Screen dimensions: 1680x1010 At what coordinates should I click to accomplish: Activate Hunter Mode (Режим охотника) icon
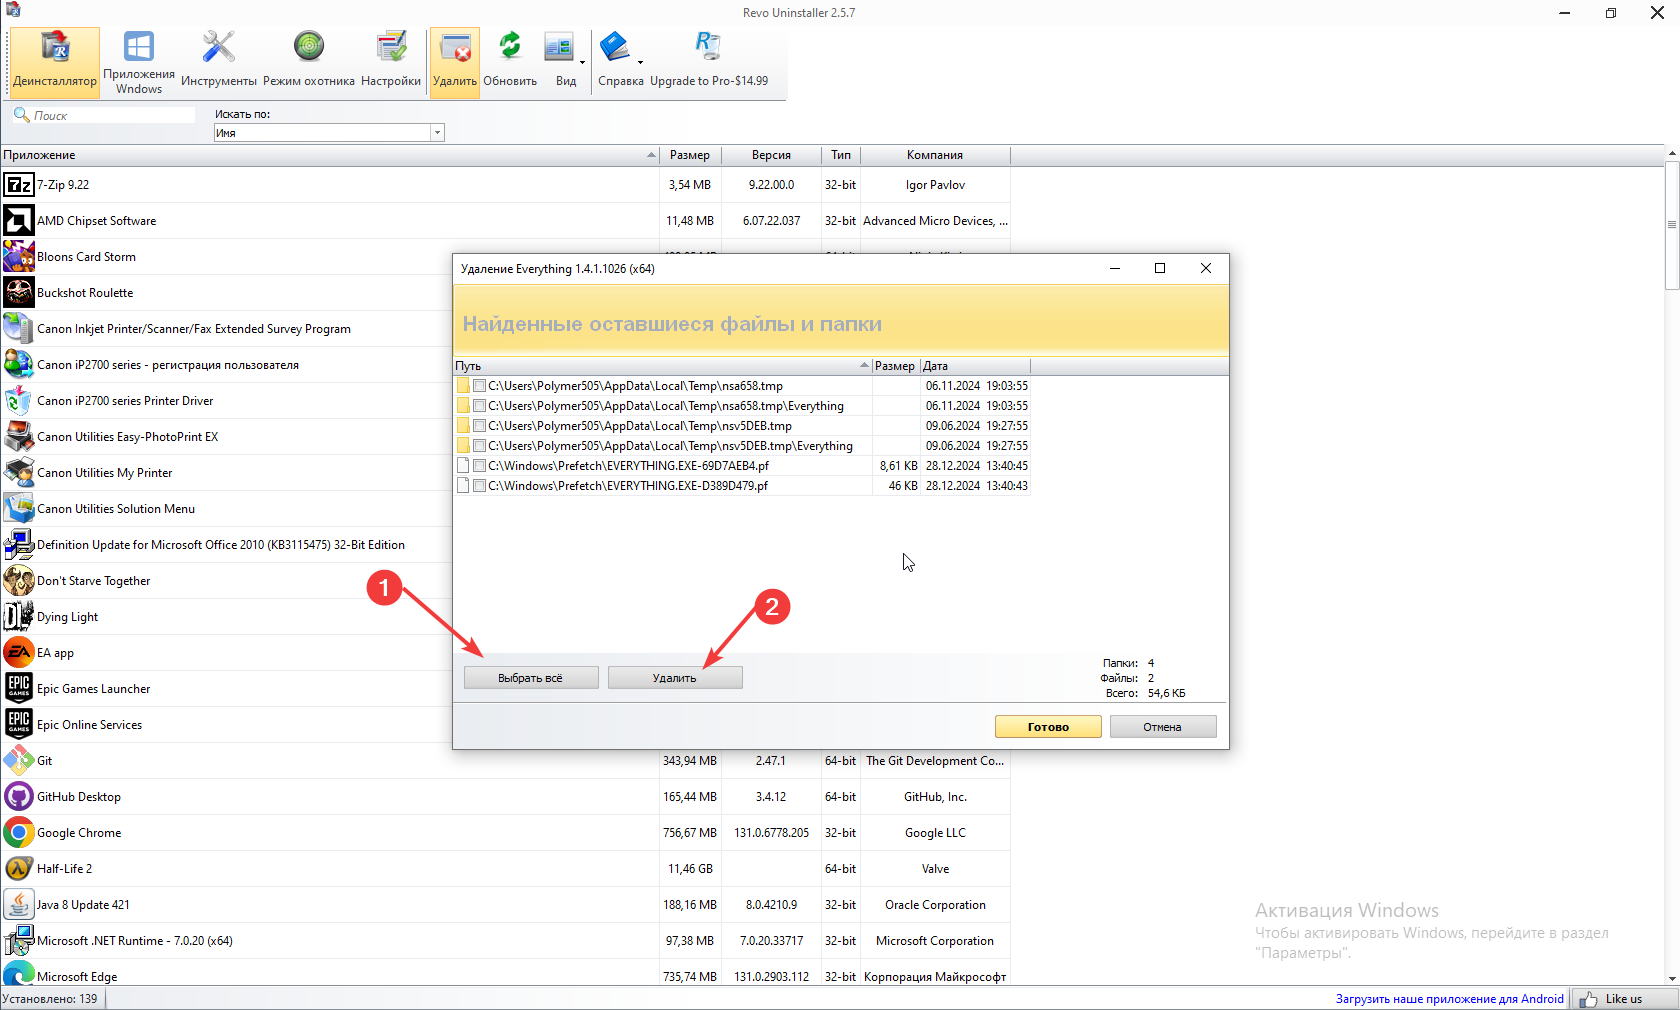[309, 47]
